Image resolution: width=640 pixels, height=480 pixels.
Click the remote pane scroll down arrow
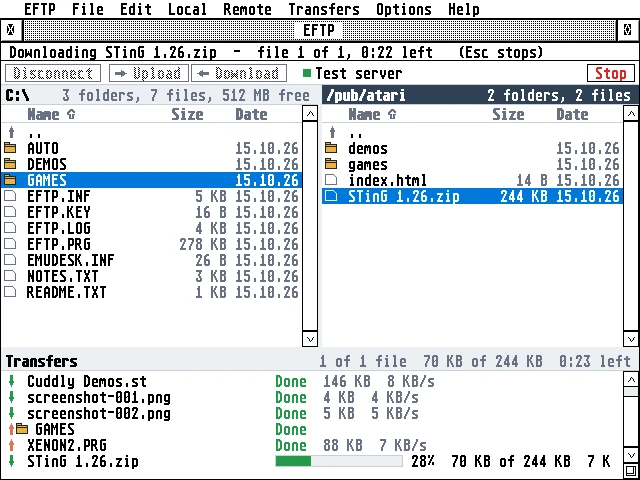pos(631,339)
